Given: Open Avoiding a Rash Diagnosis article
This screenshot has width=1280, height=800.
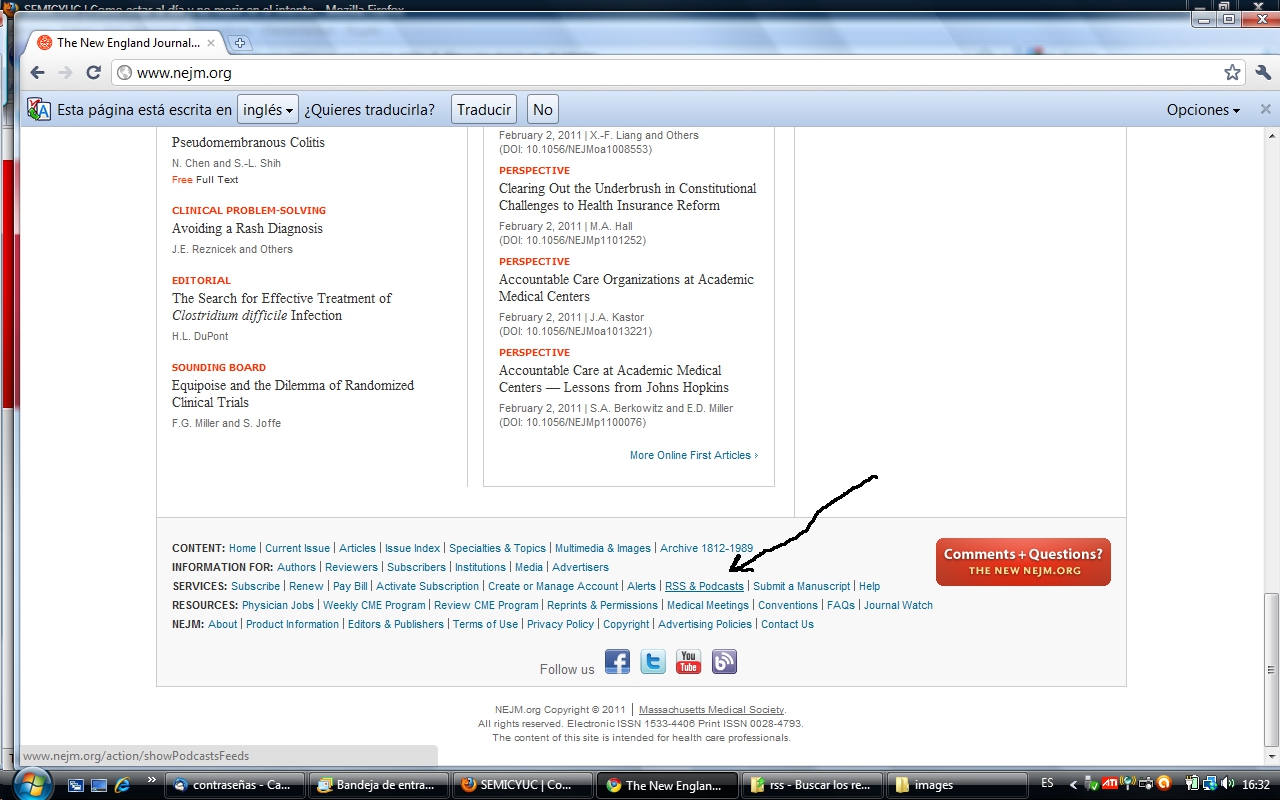Looking at the screenshot, I should pos(247,228).
